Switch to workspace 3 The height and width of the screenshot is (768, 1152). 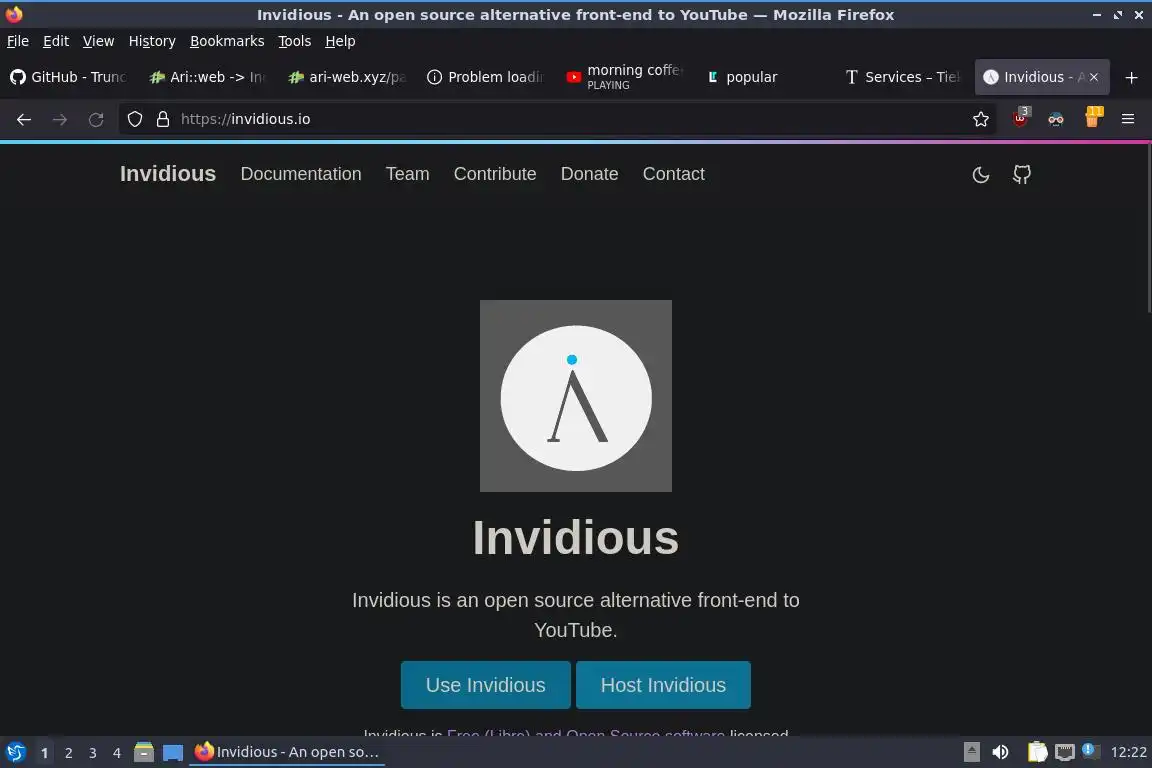coord(93,753)
